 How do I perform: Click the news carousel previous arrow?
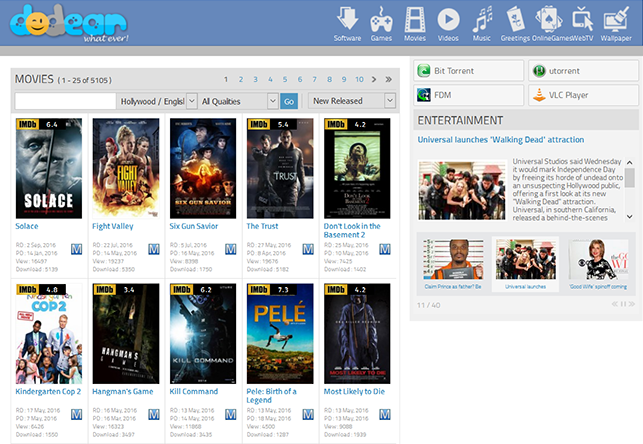tap(615, 304)
